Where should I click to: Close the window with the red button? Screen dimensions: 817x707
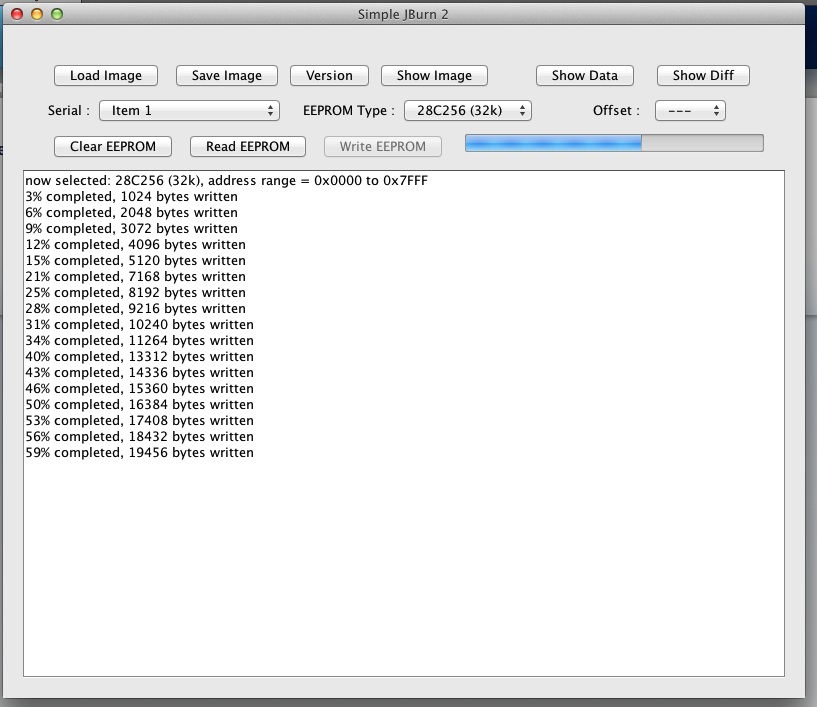click(17, 14)
